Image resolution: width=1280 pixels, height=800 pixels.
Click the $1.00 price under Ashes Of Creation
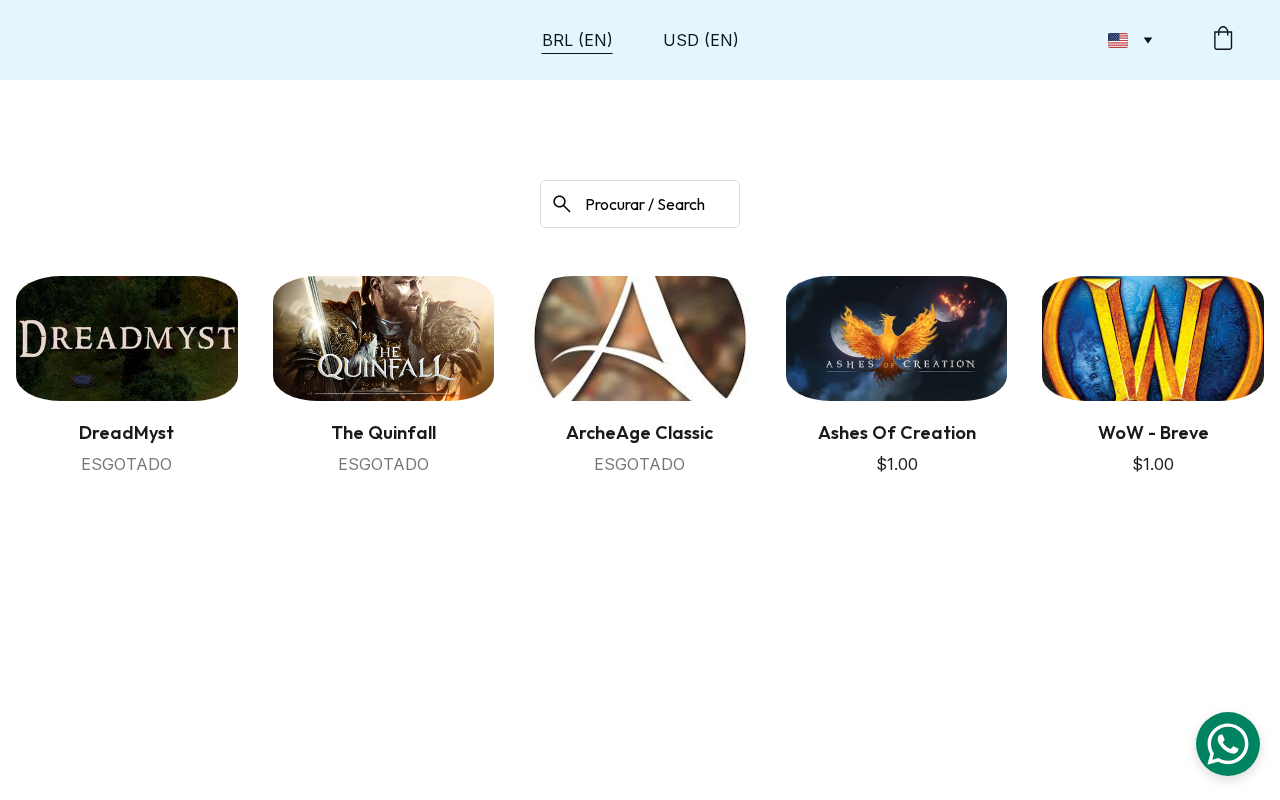point(897,464)
